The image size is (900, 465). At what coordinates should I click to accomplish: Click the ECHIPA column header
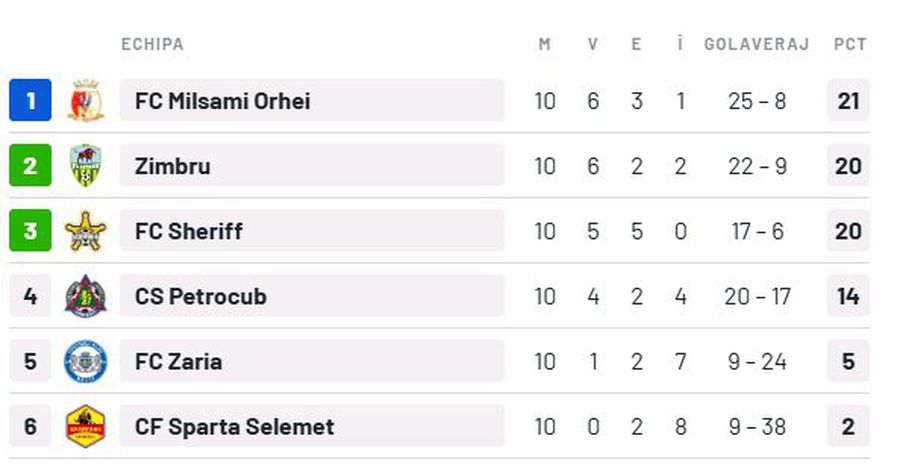(x=152, y=45)
